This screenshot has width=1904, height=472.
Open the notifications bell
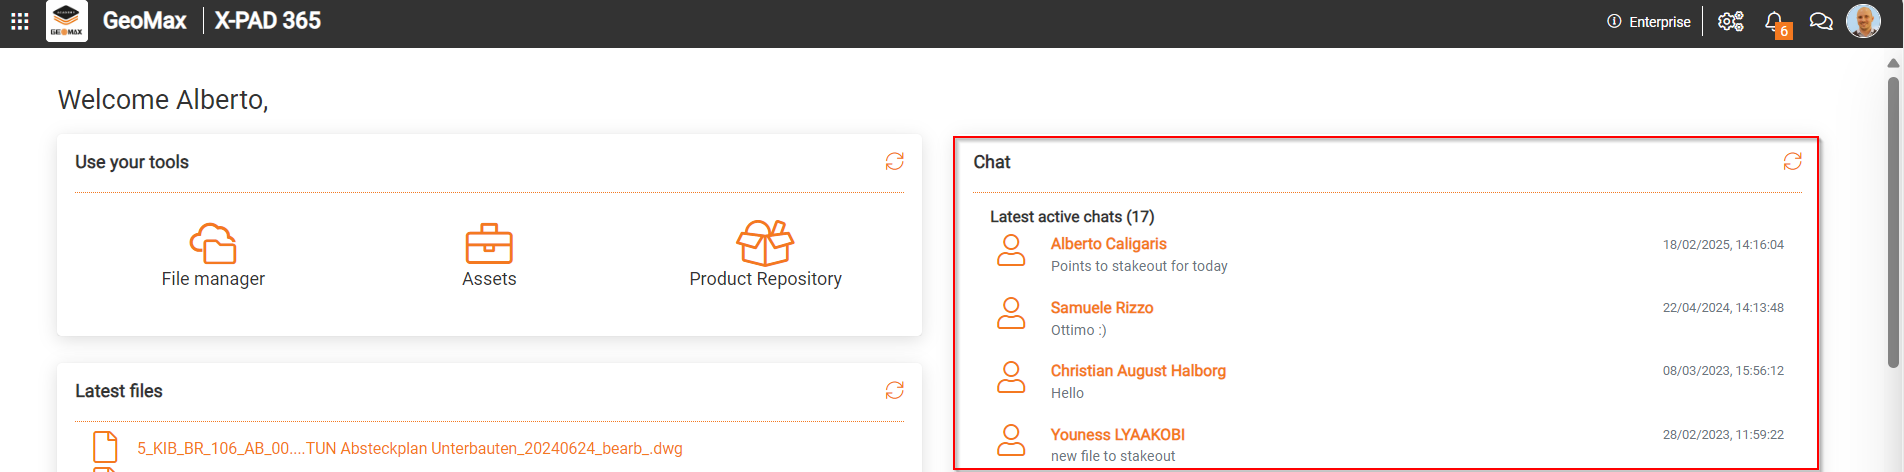coord(1774,21)
